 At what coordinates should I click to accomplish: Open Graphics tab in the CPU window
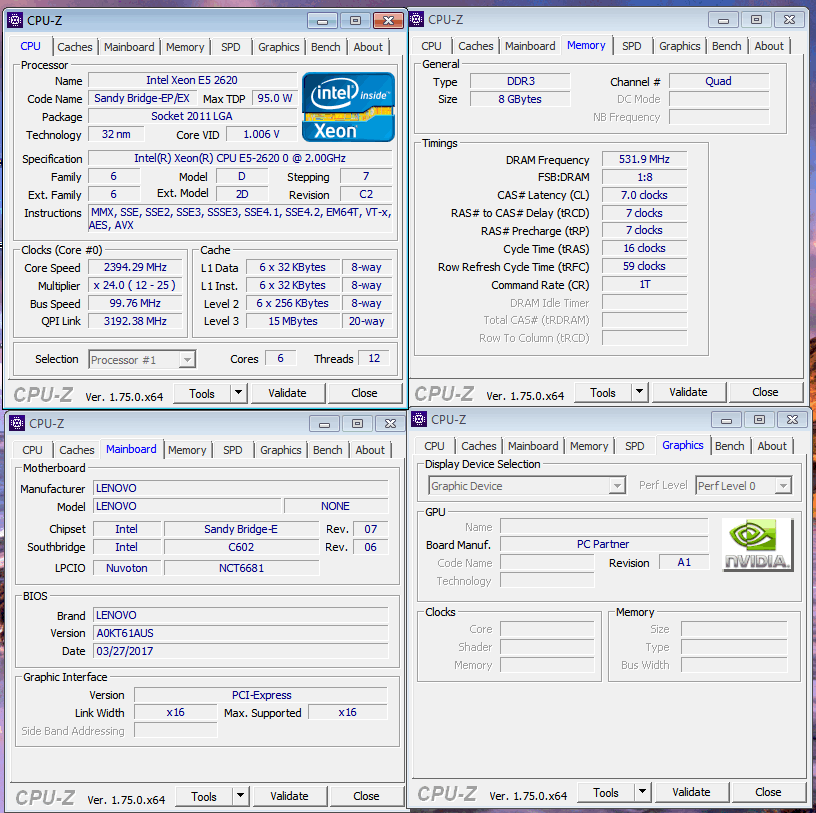point(279,47)
